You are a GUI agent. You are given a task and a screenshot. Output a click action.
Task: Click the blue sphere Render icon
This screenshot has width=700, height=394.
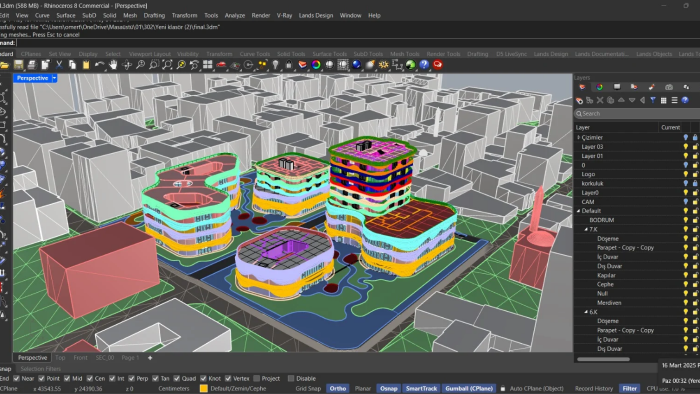click(x=356, y=65)
